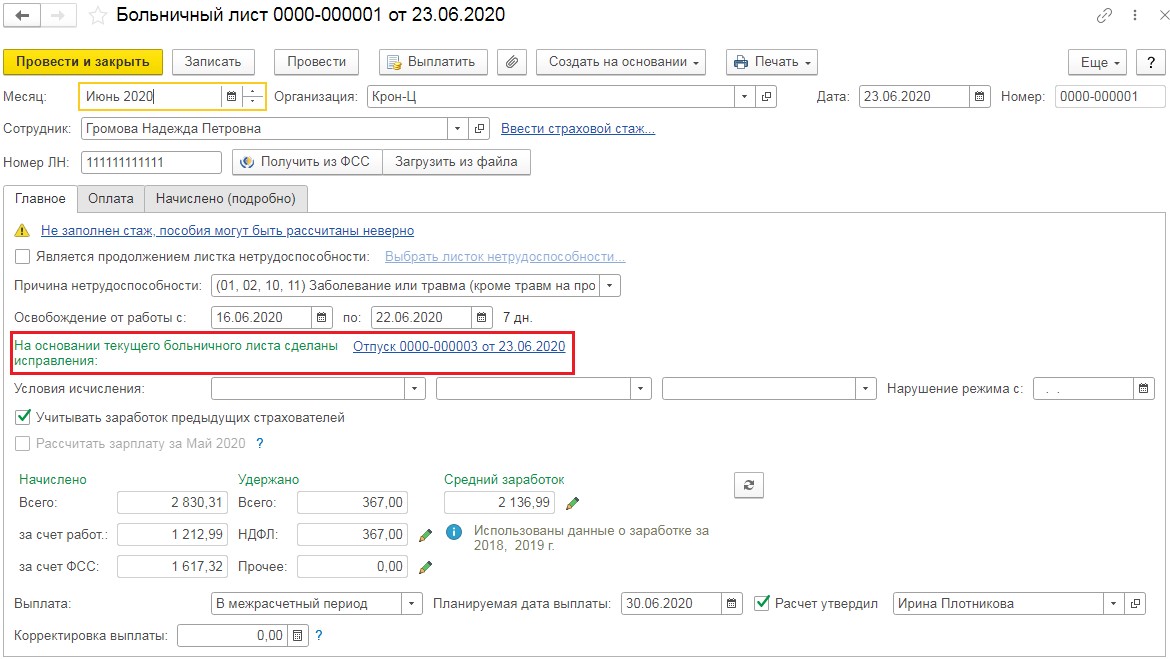Open calculator for Корректировка выплаты field
Viewport: 1170px width, 659px height.
tap(296, 635)
